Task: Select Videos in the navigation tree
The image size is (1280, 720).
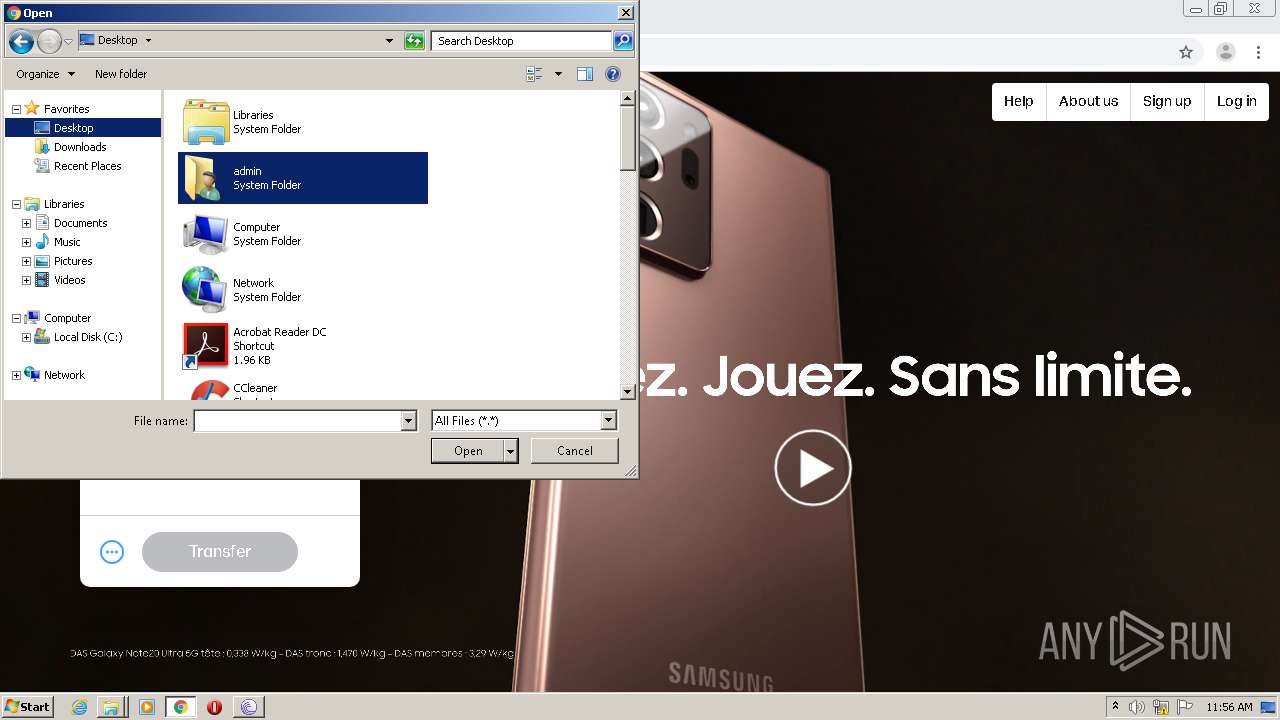Action: tap(69, 280)
